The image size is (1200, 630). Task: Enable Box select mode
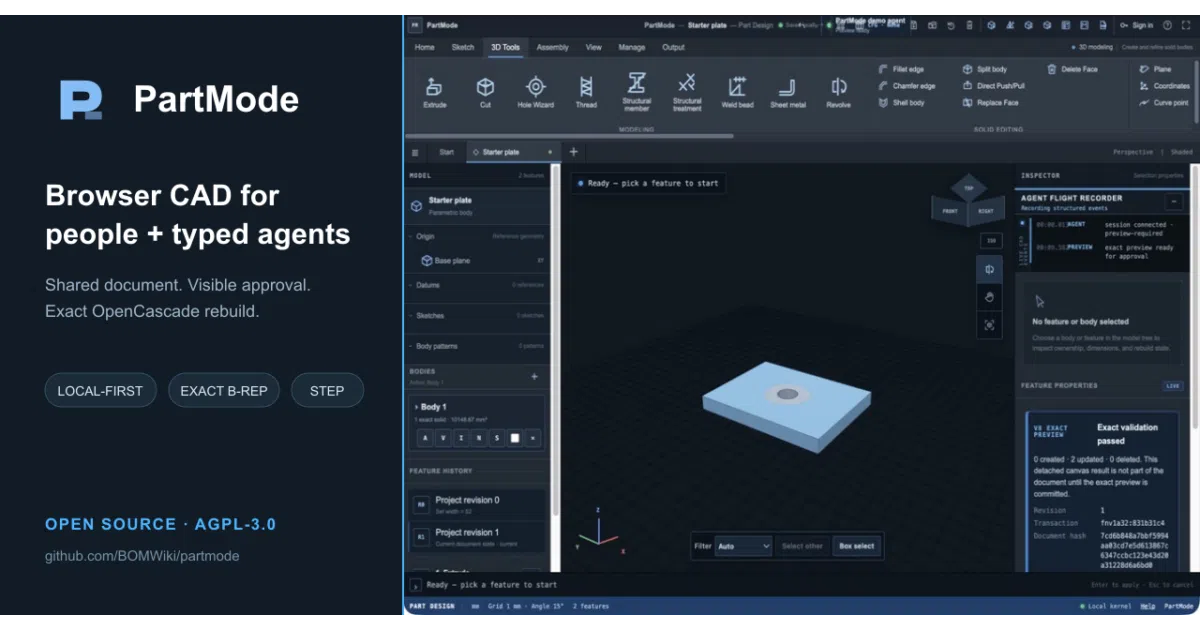(x=856, y=546)
